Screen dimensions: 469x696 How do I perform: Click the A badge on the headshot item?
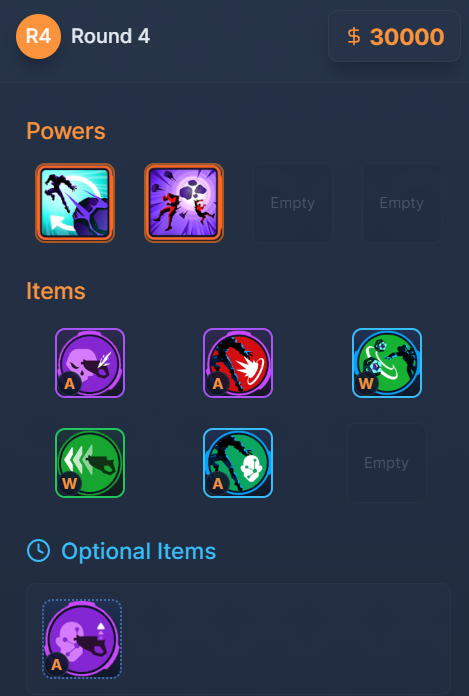(70, 384)
